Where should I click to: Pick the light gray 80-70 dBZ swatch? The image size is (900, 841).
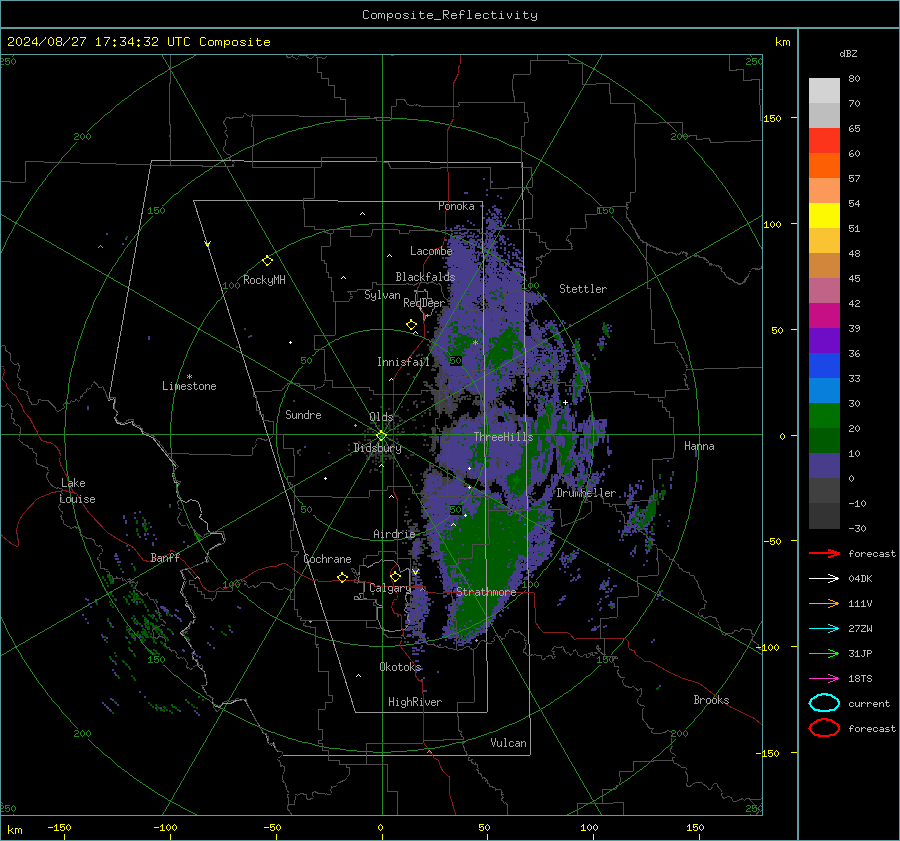point(824,91)
